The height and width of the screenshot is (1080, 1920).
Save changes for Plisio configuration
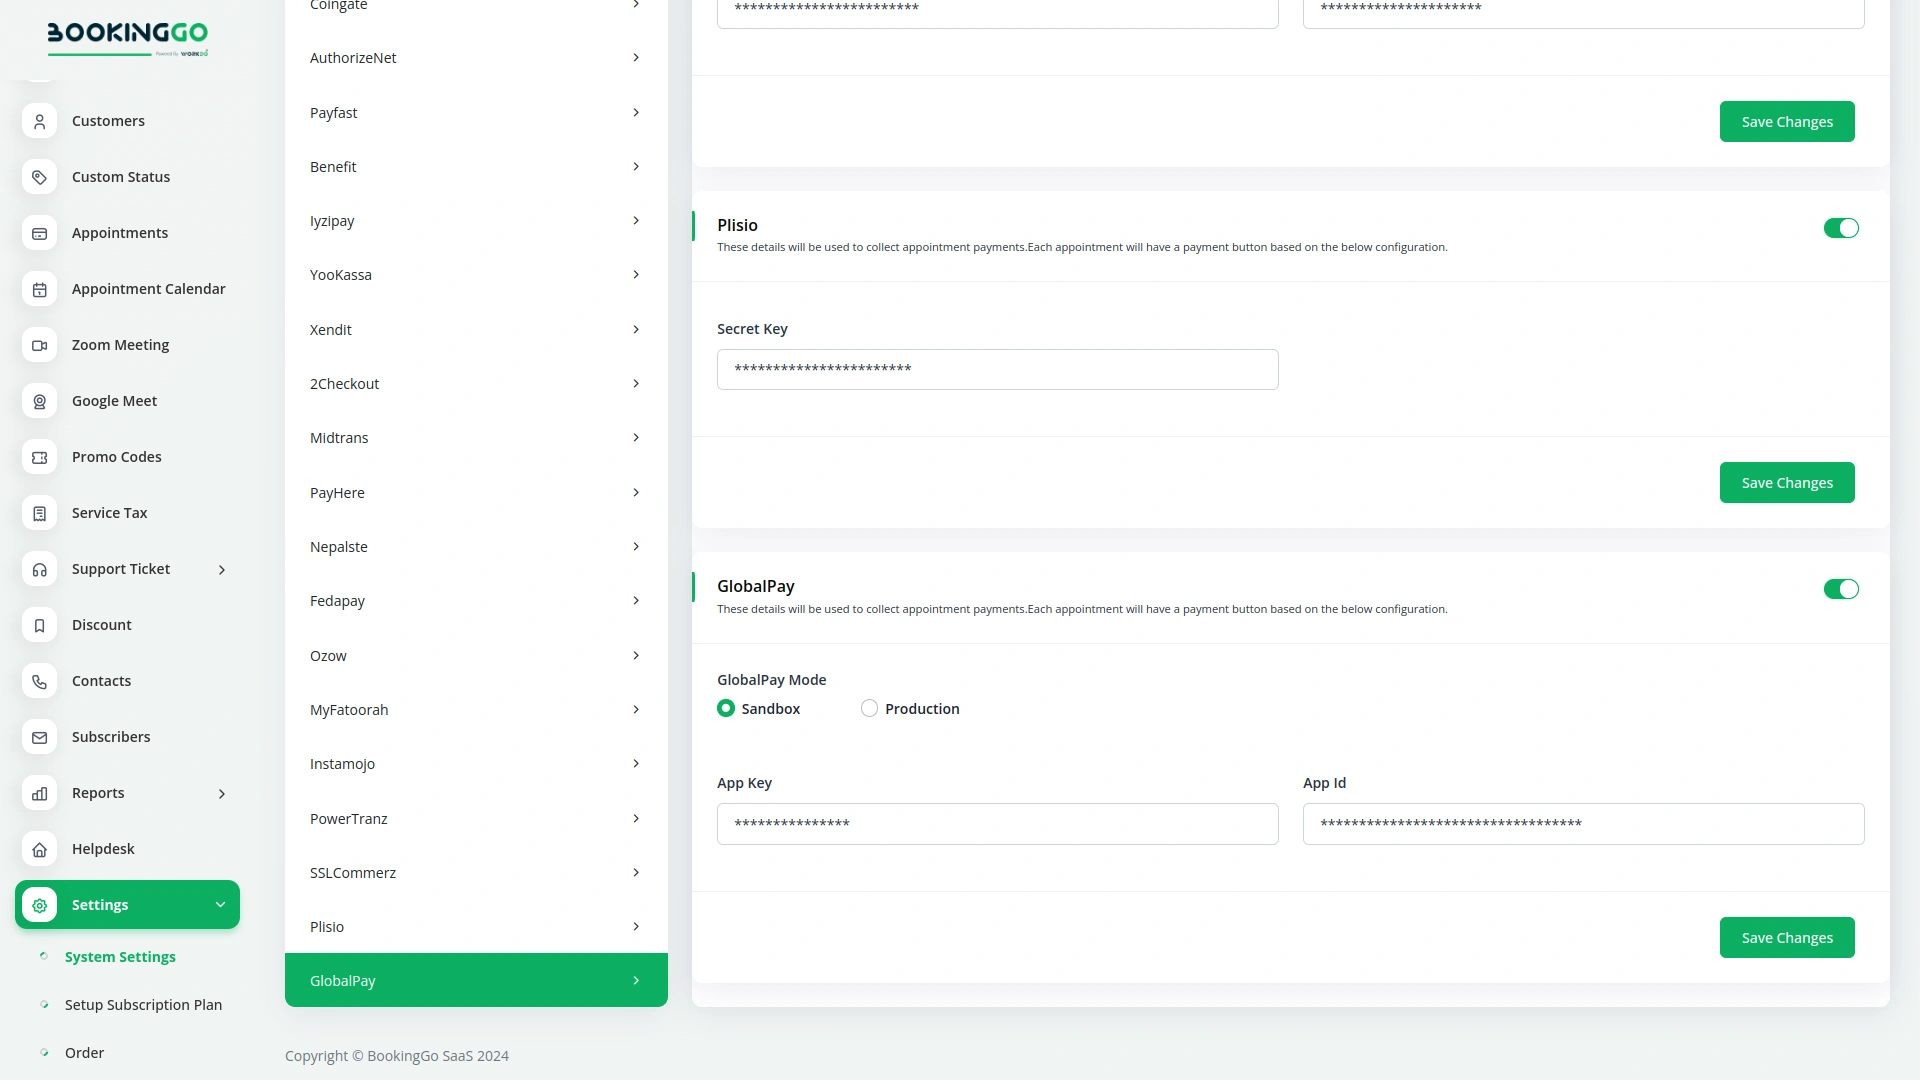pos(1786,482)
